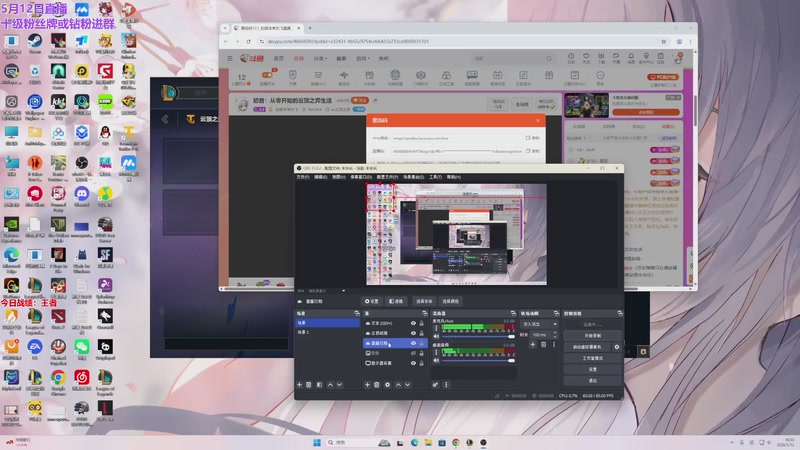Screen dimensions: 800x450
Task: Open virtual camera settings gear
Action: [x=617, y=347]
